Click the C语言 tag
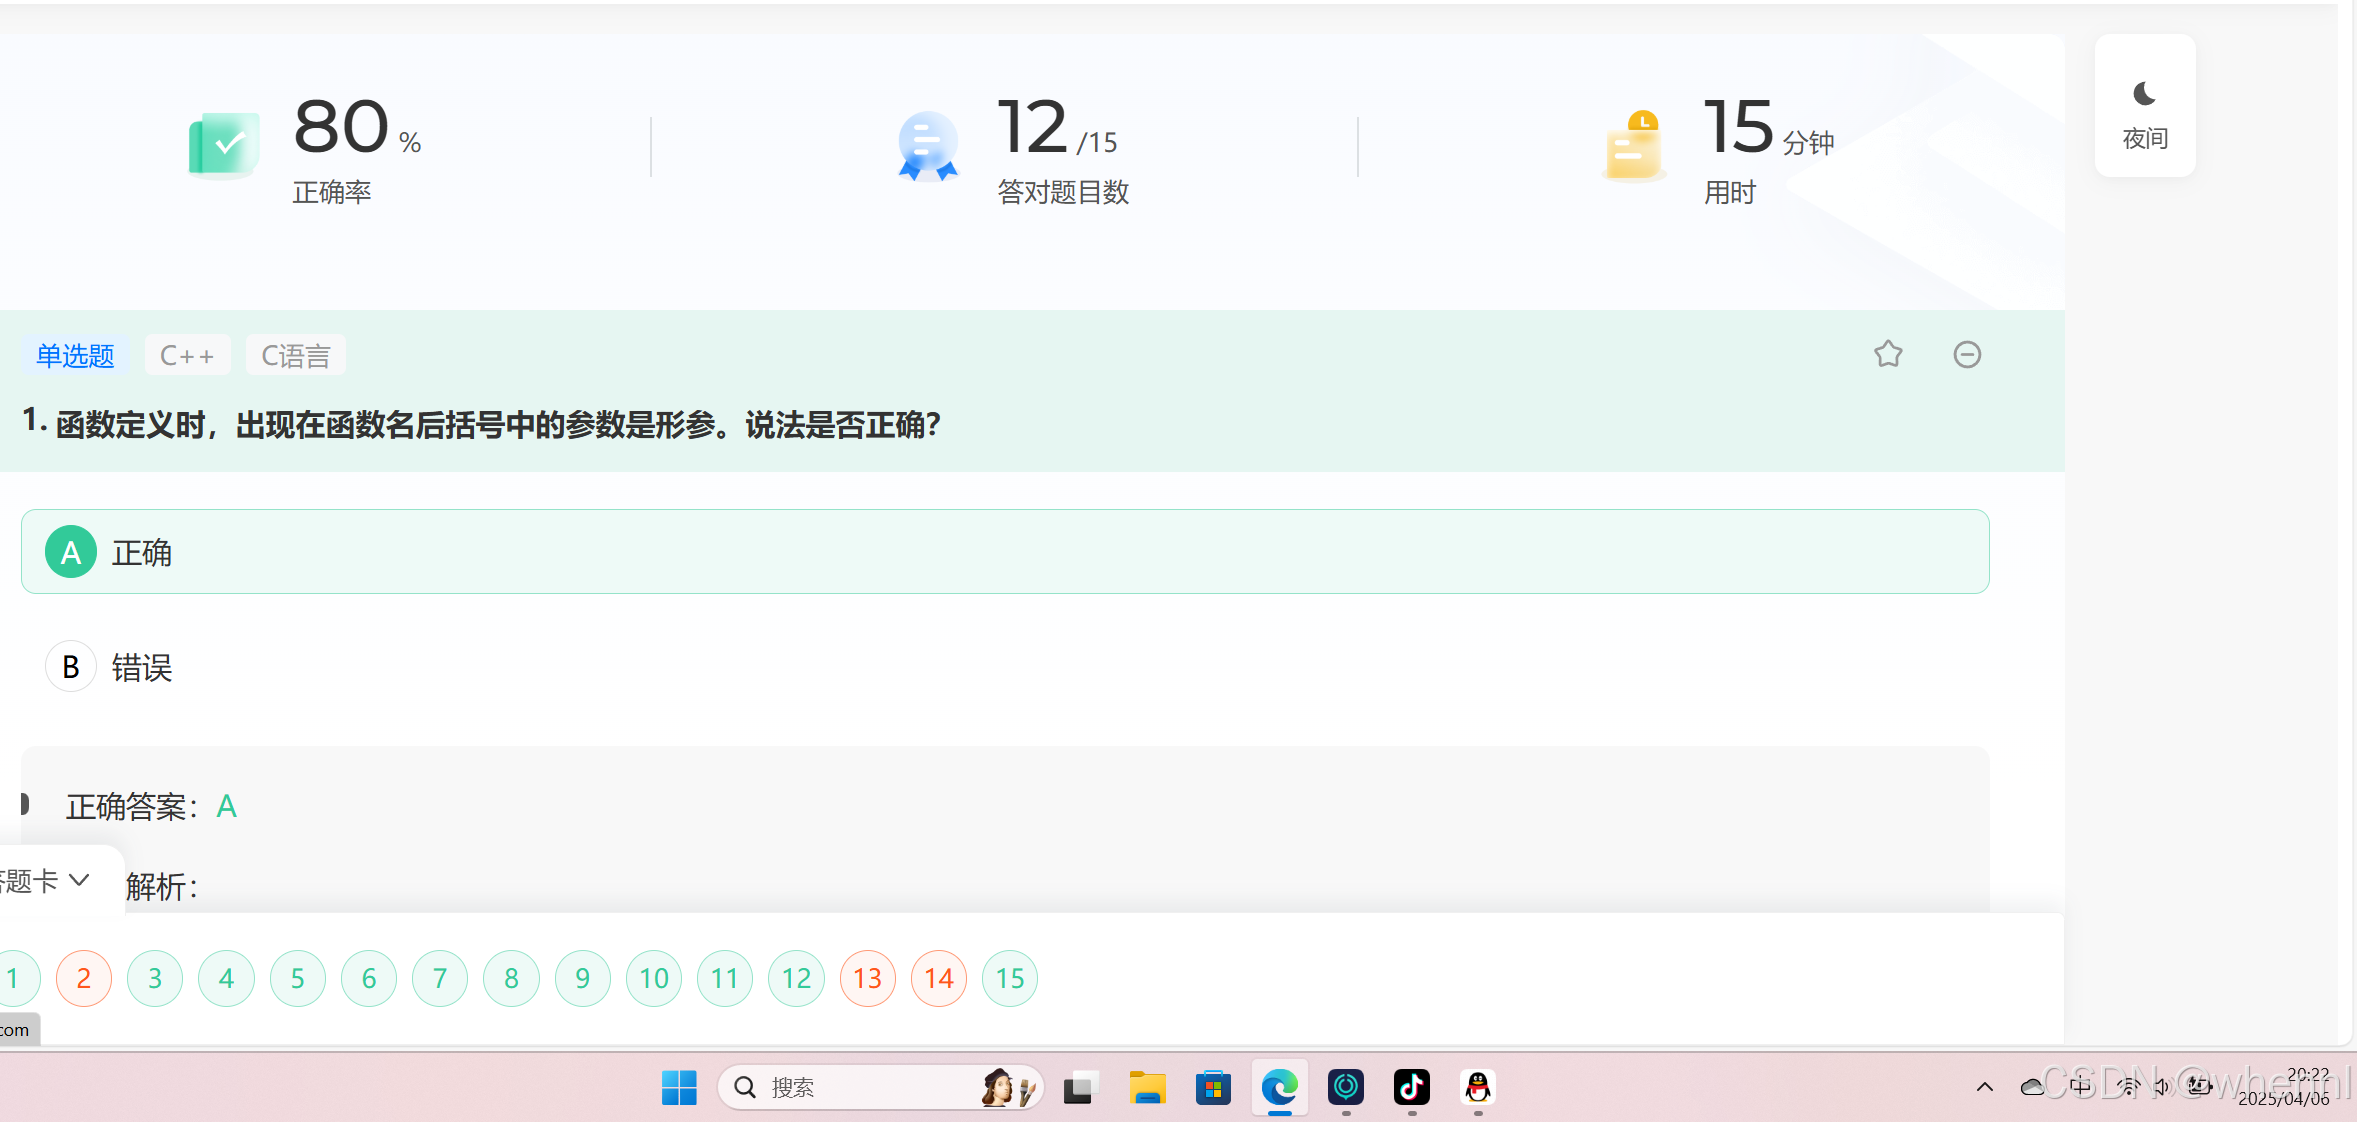The height and width of the screenshot is (1122, 2357). coord(295,355)
